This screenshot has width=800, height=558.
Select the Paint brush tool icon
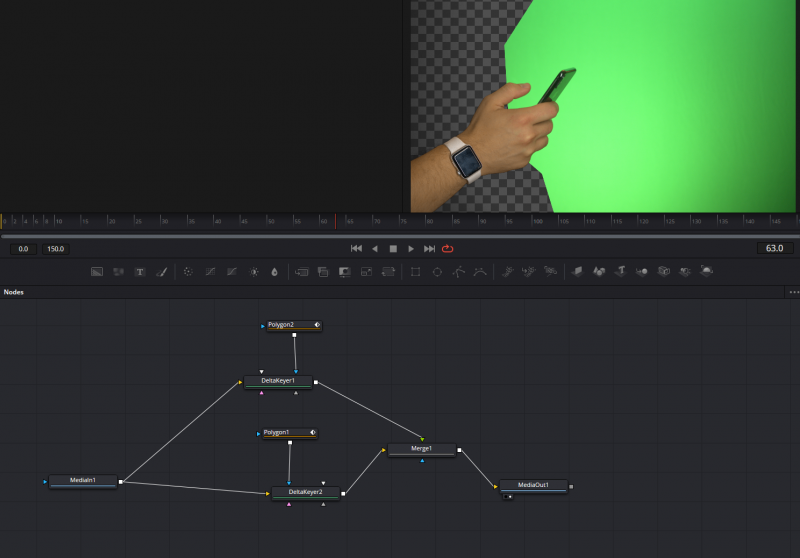click(161, 271)
